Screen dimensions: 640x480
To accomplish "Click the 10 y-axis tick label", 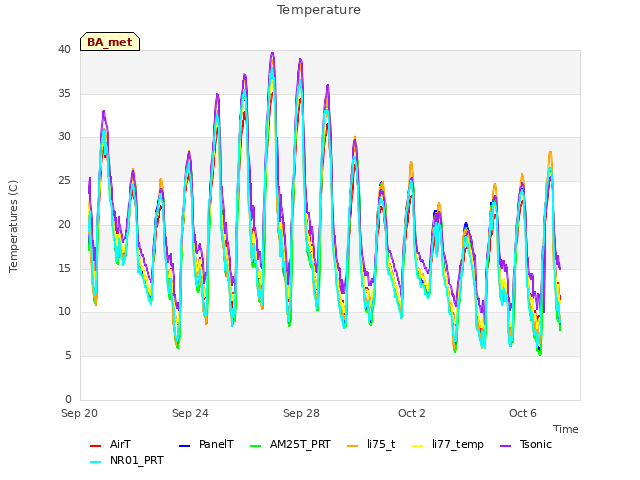I will point(64,312).
